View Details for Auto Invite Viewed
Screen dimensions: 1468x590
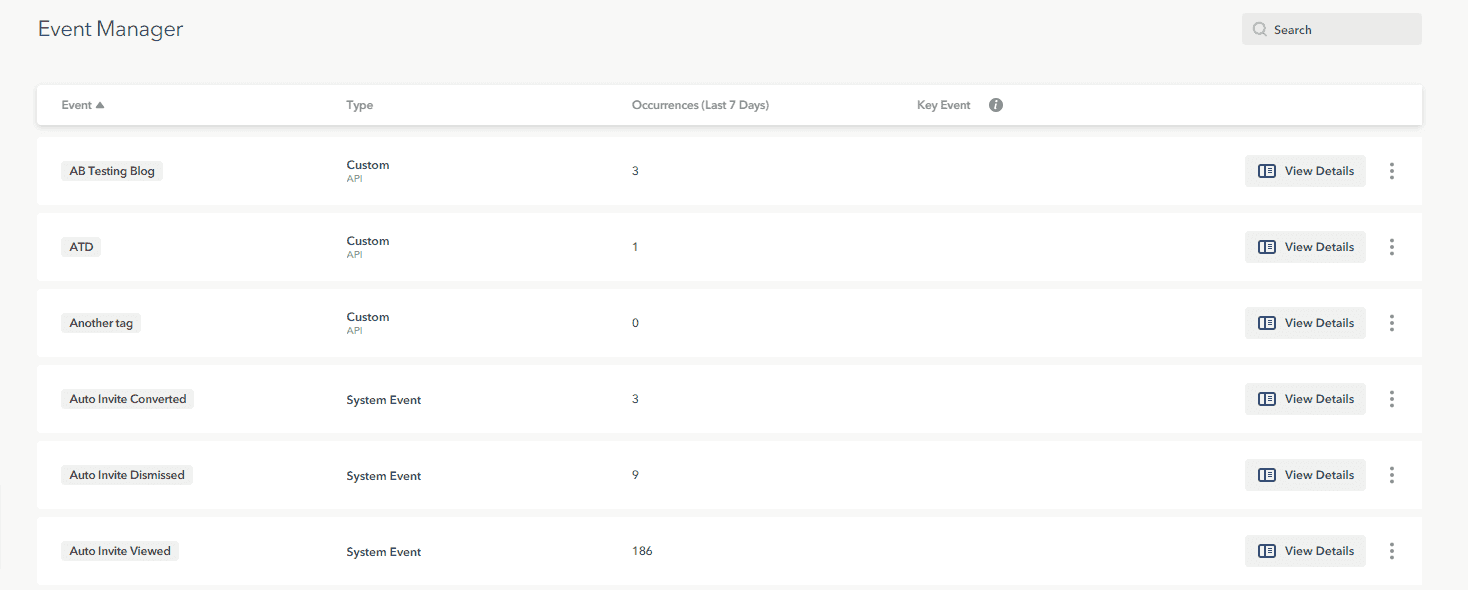[1305, 551]
